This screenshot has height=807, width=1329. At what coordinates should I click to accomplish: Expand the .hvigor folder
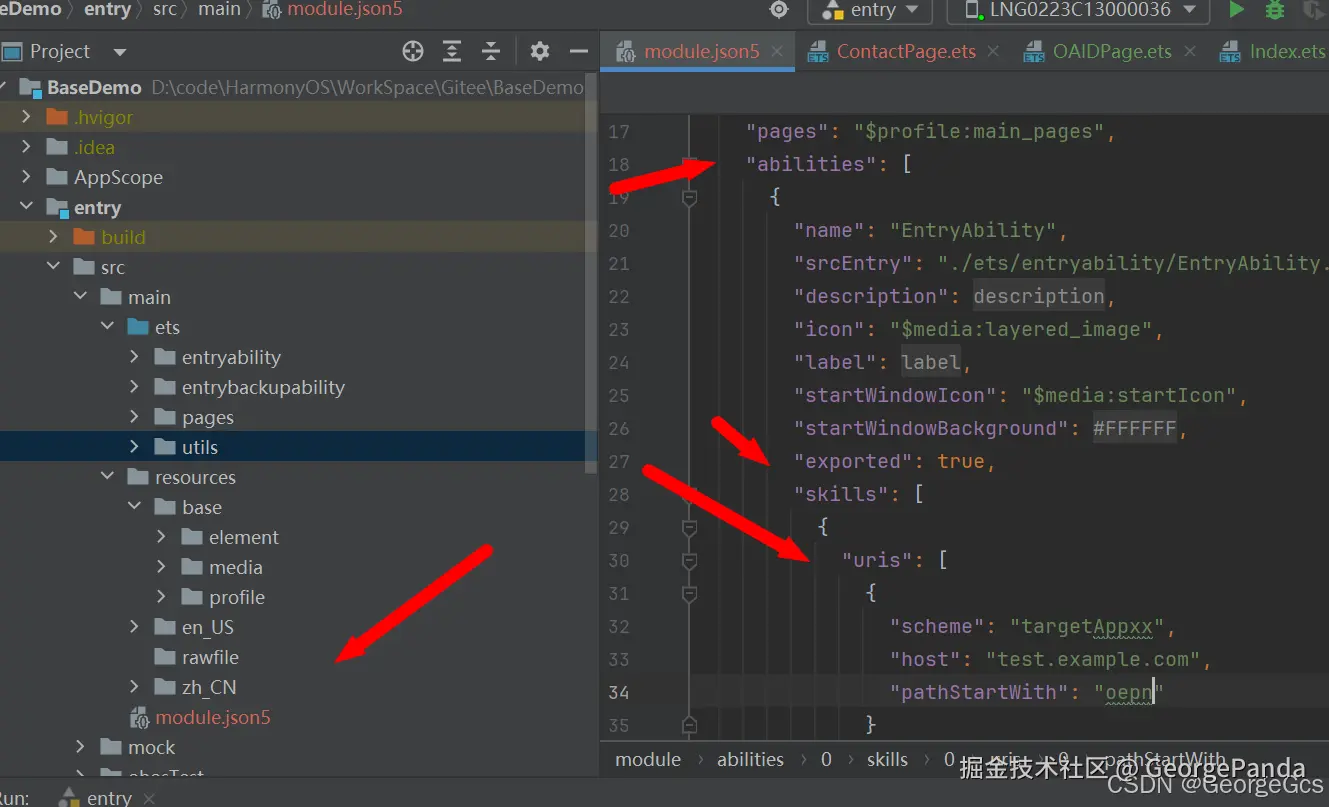tap(27, 117)
